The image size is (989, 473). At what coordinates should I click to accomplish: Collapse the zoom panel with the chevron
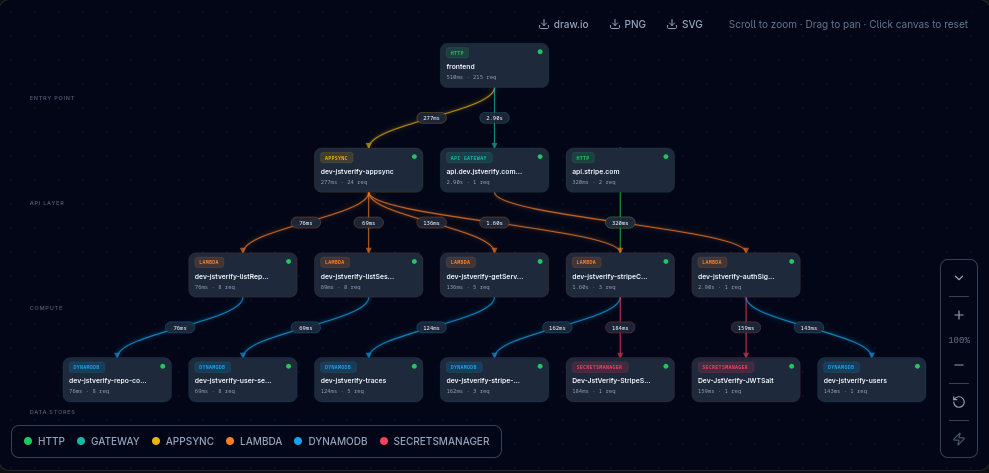pyautogui.click(x=959, y=278)
